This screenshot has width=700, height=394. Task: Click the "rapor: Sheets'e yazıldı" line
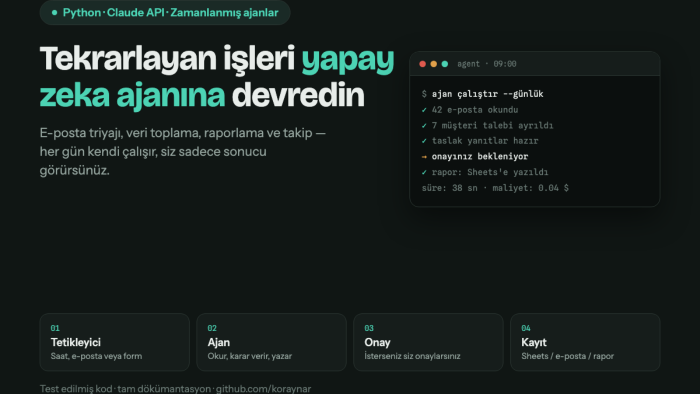490,172
